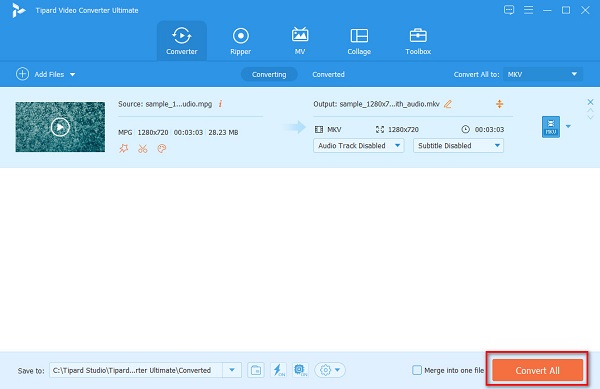The image size is (600, 389).
Task: Click the pencil rename output icon
Action: tap(448, 104)
